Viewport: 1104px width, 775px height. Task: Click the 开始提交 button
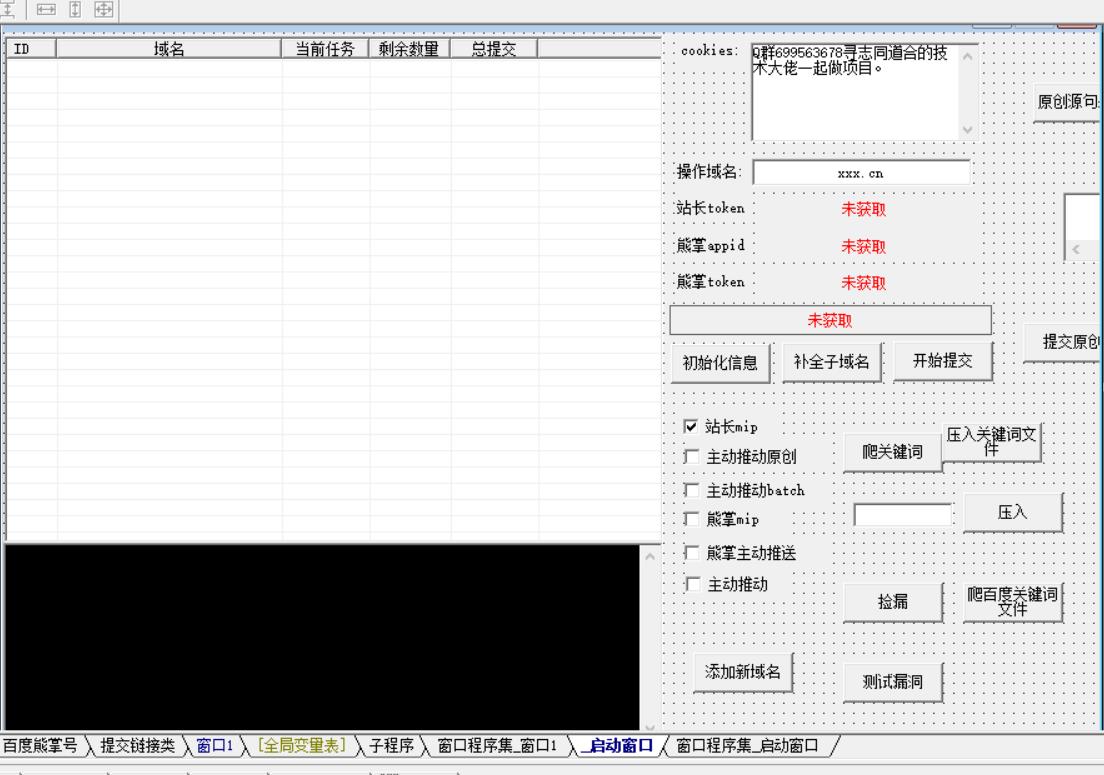(943, 361)
